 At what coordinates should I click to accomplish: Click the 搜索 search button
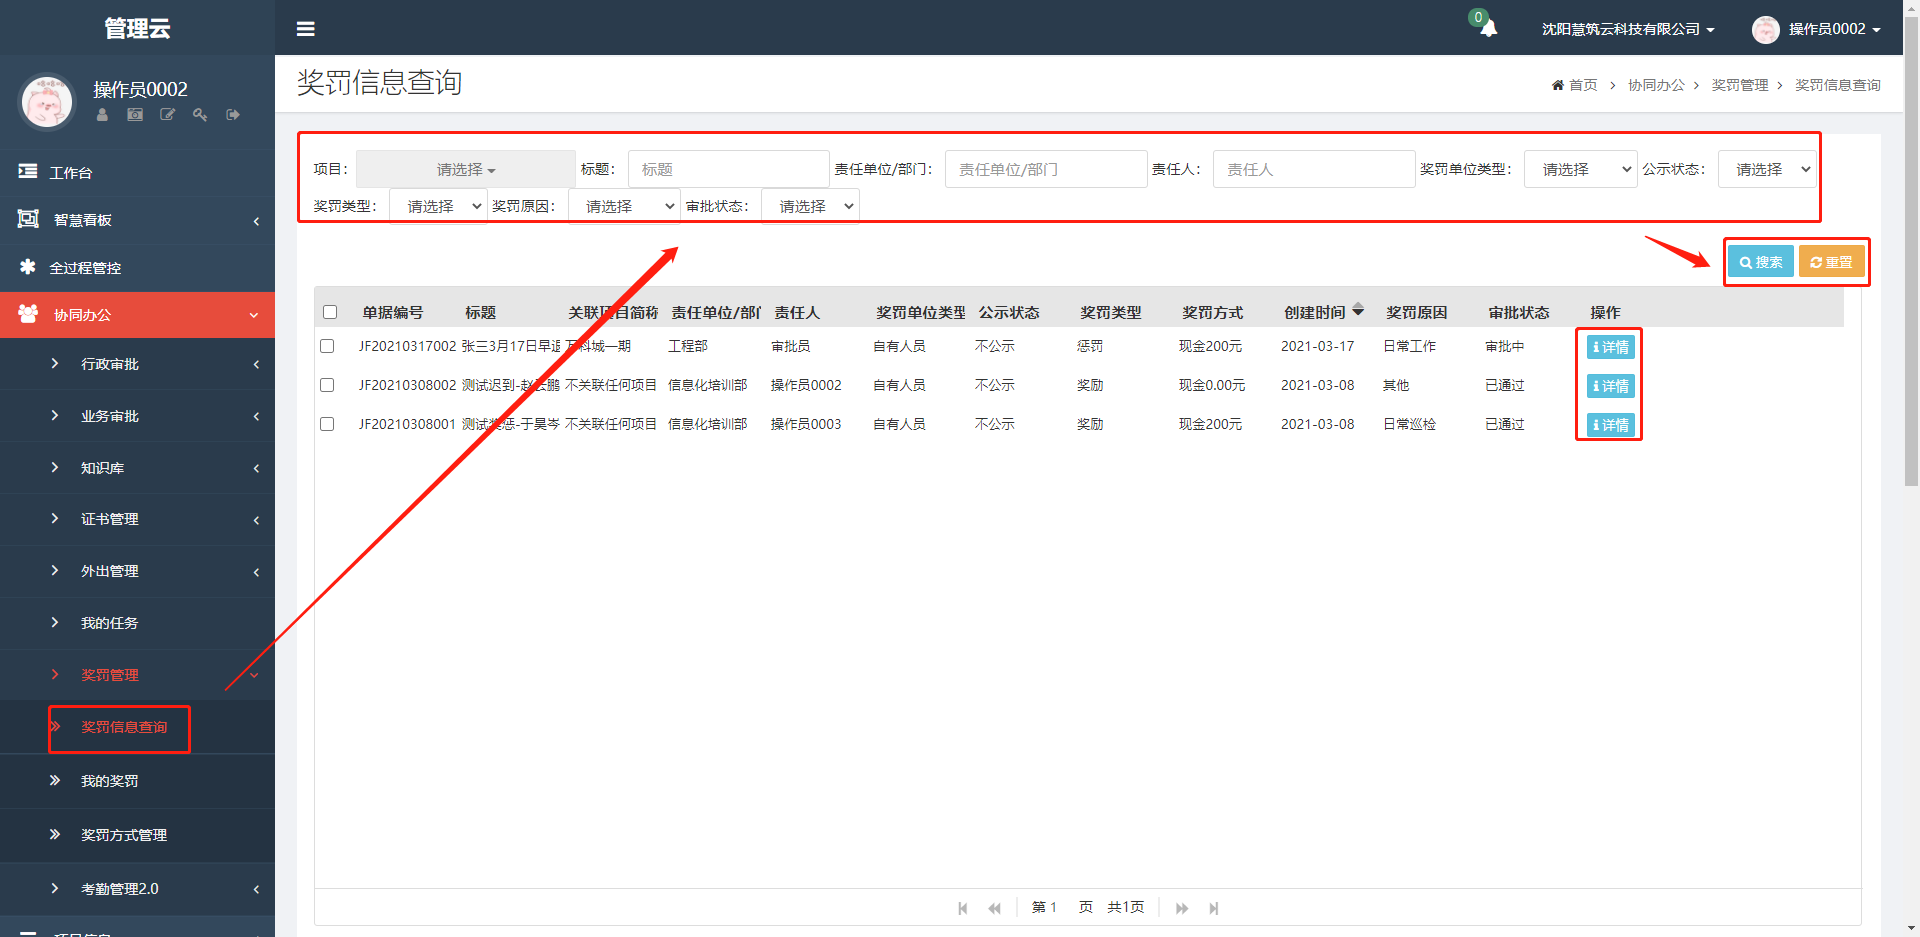coord(1760,262)
